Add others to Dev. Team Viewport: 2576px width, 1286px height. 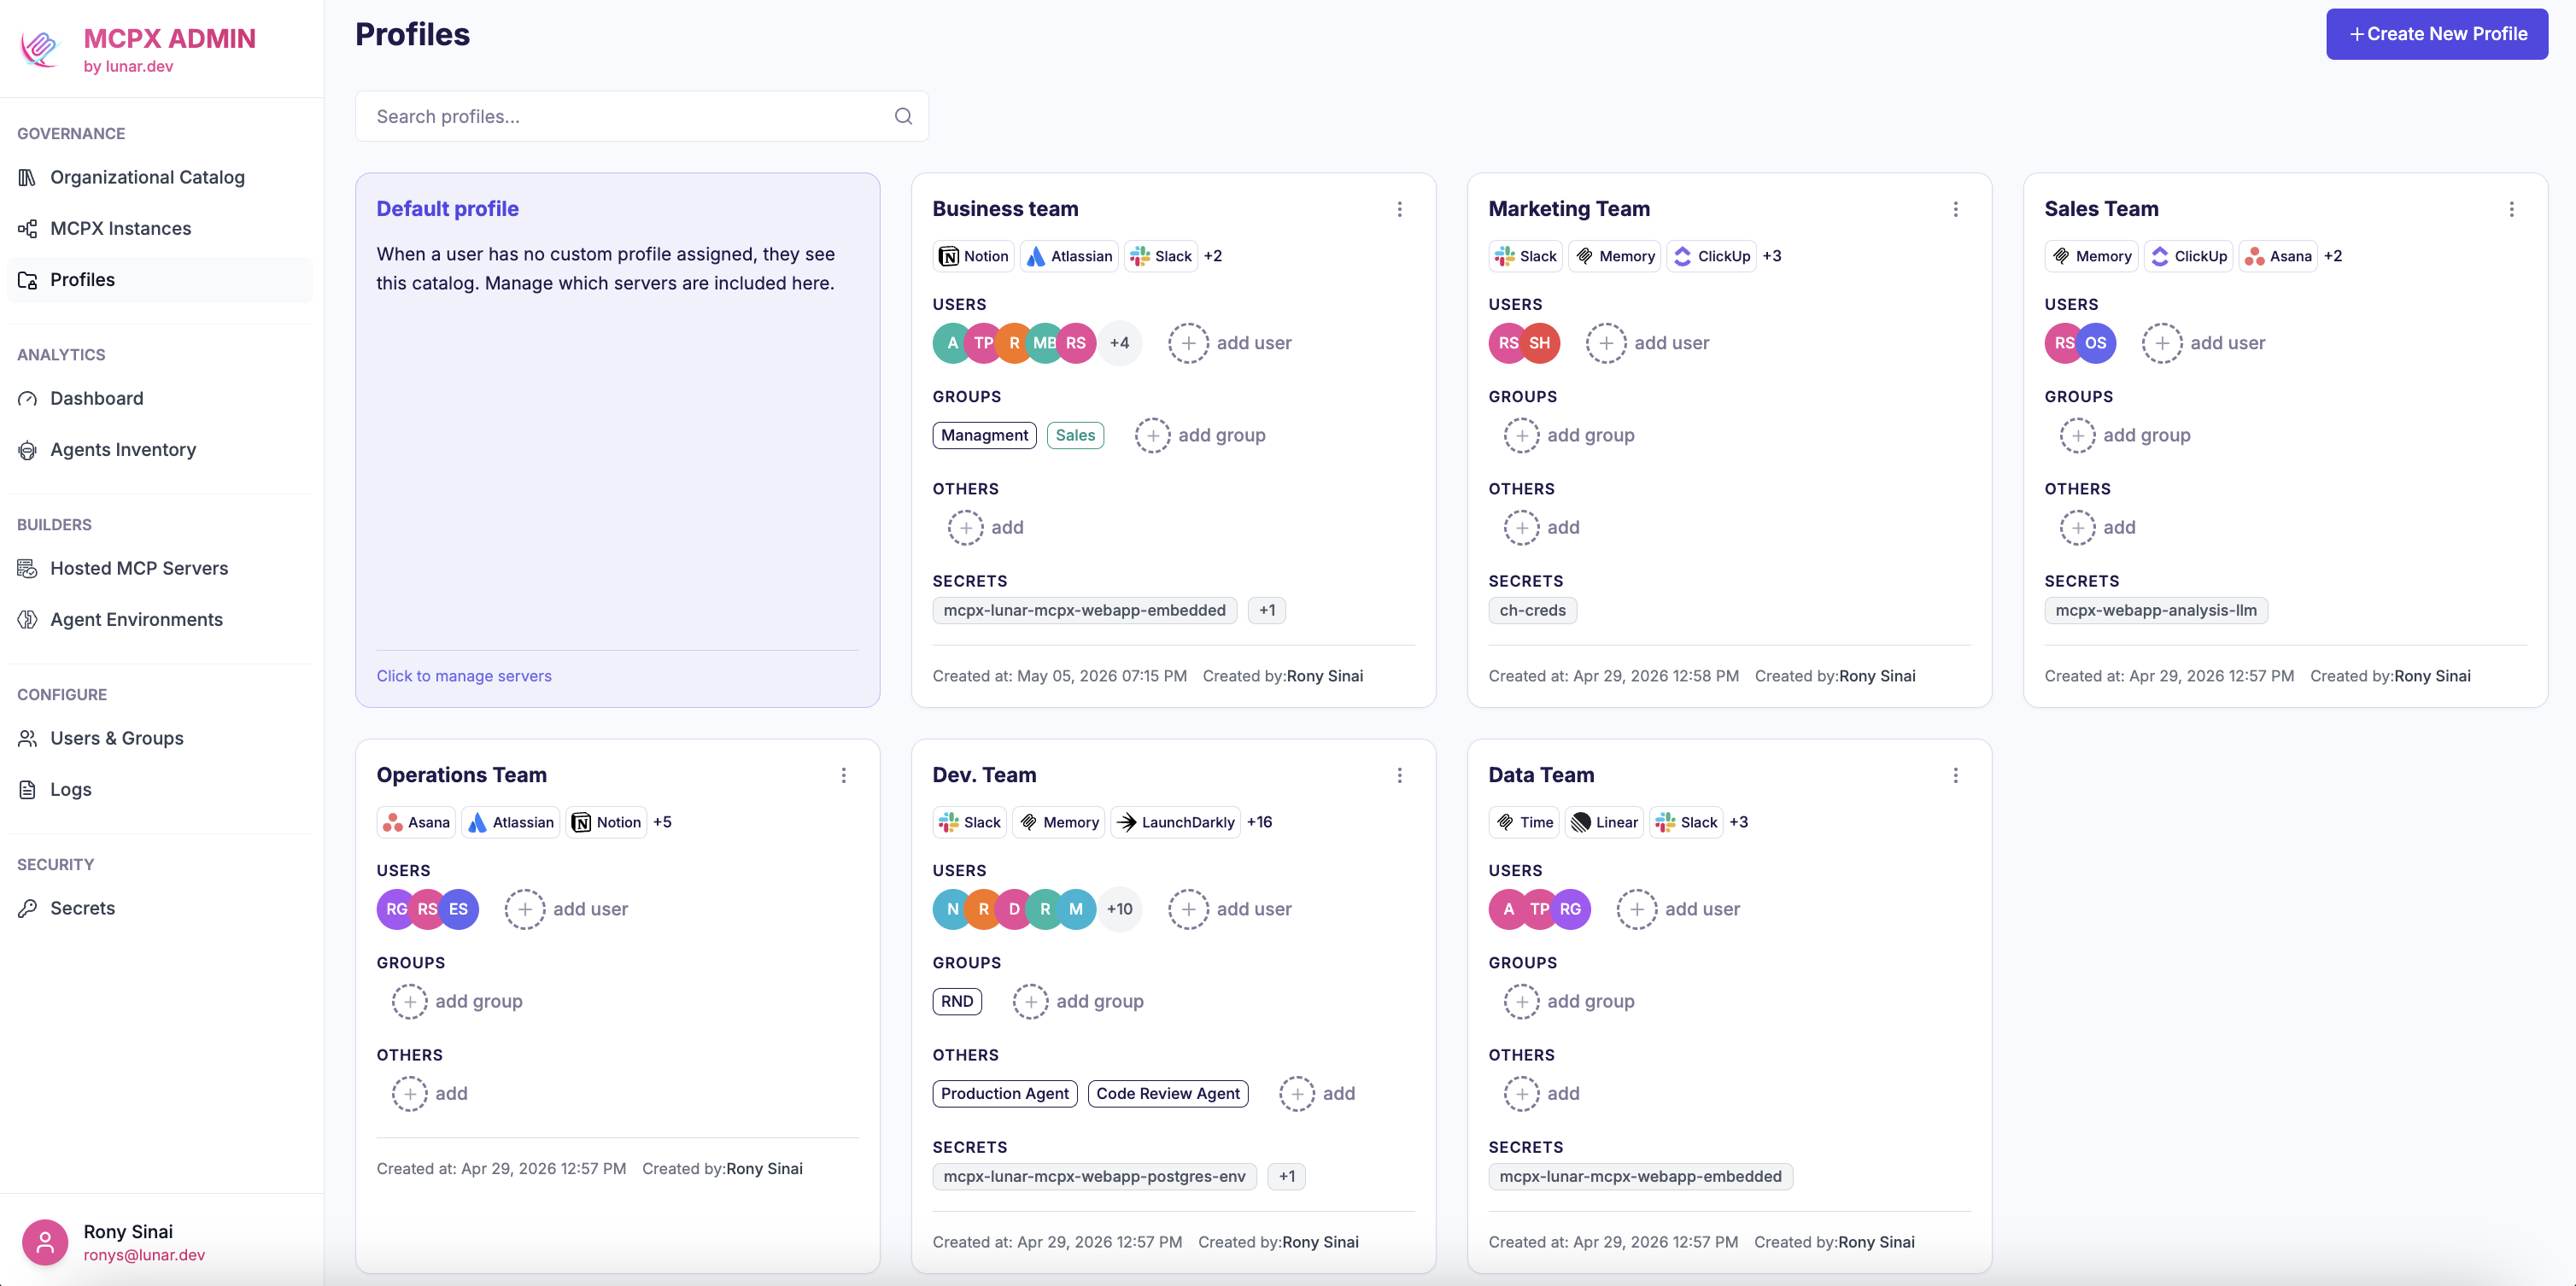(1317, 1093)
